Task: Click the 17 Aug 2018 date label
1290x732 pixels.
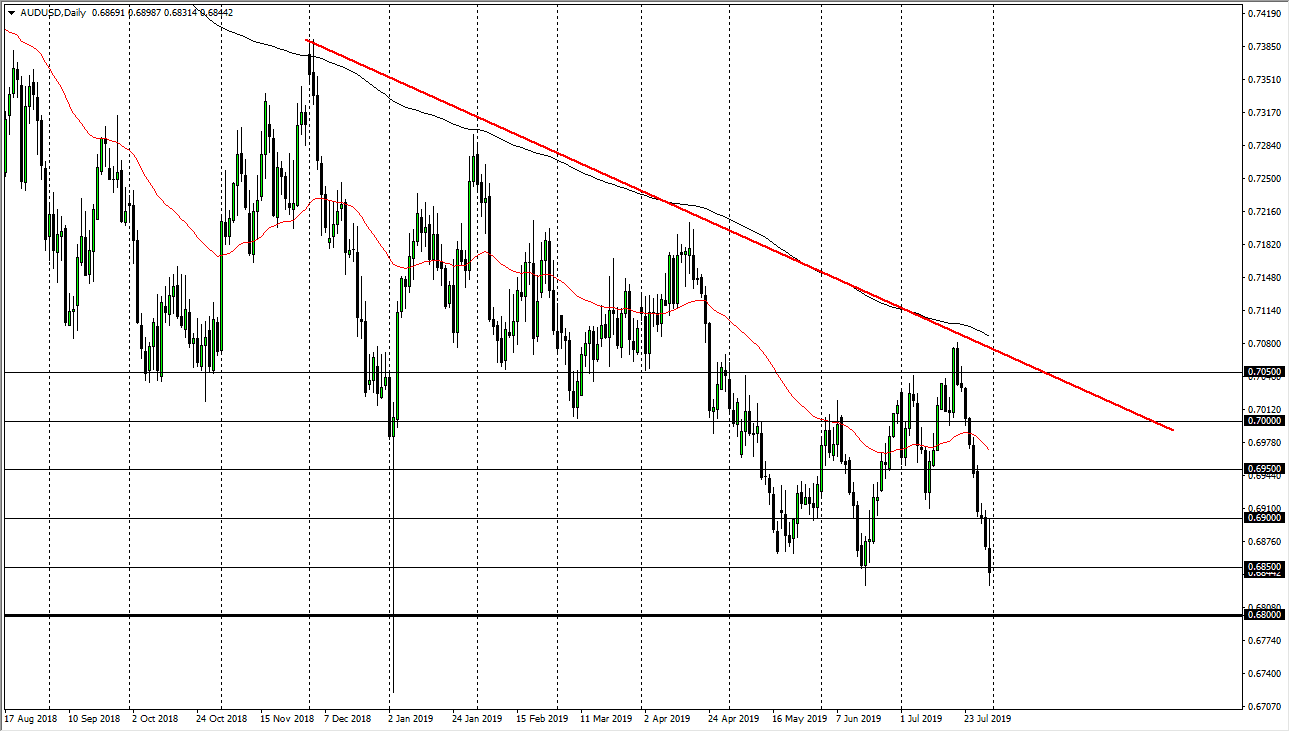Action: 33,718
